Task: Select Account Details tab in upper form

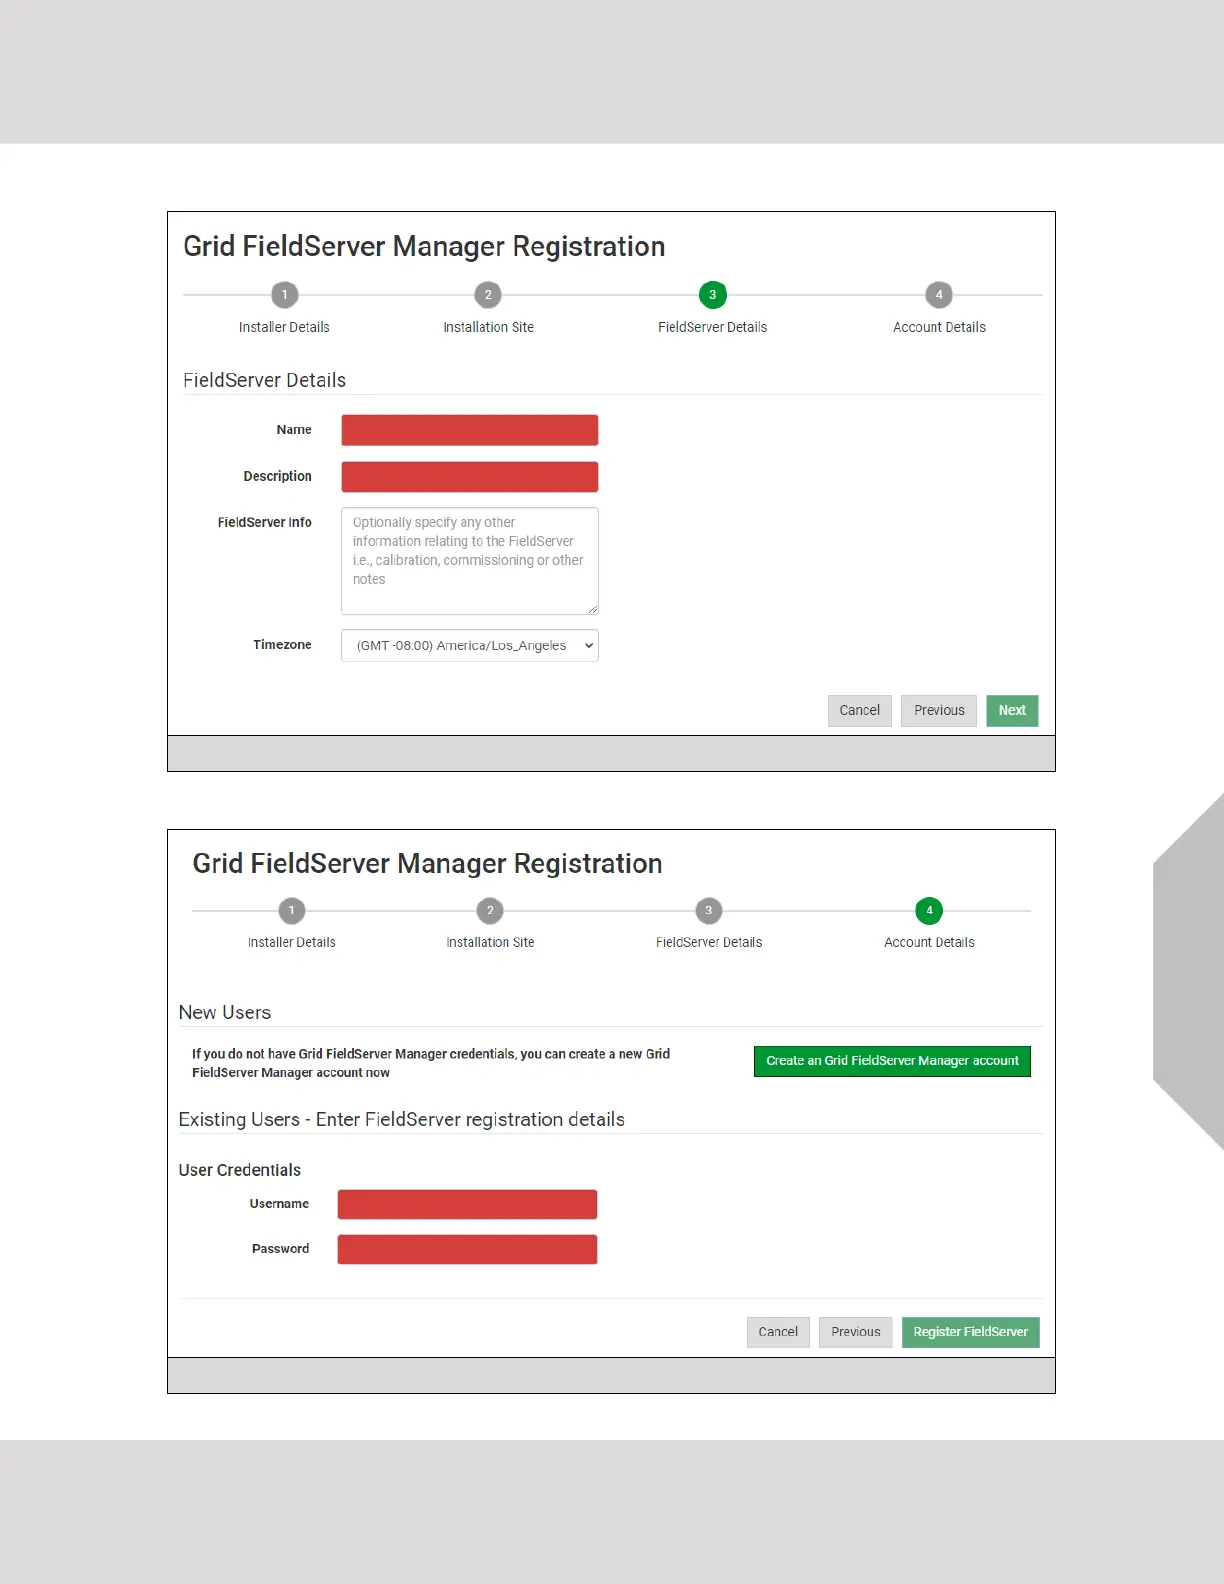Action: point(939,327)
